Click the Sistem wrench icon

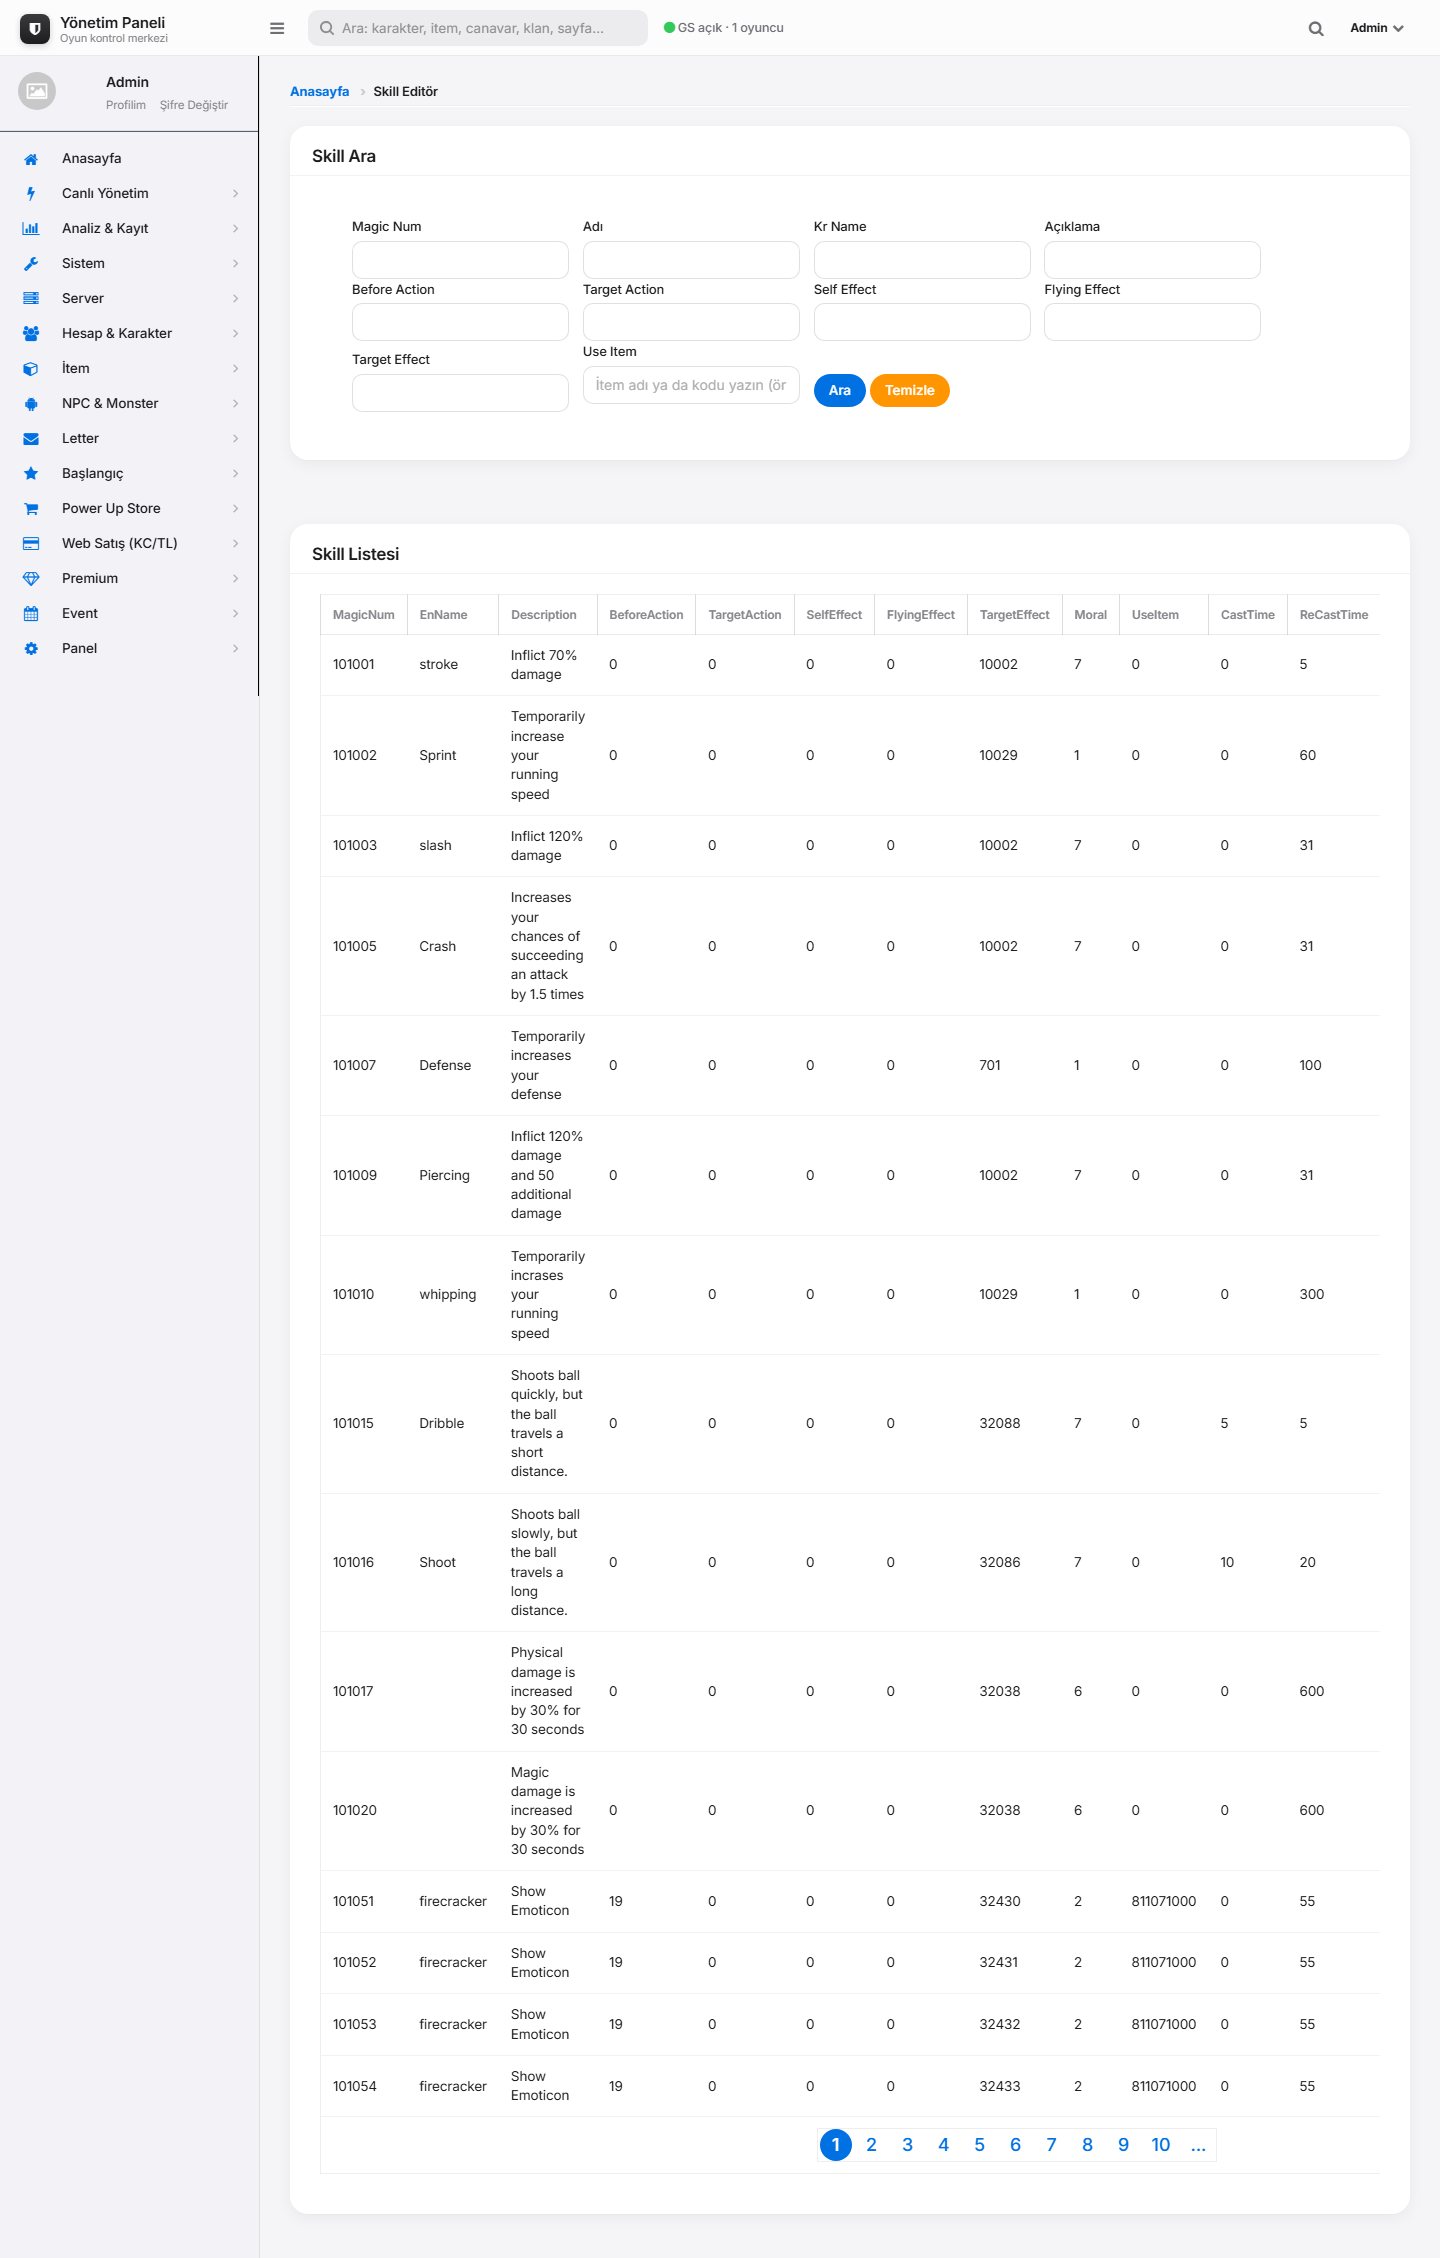(31, 264)
